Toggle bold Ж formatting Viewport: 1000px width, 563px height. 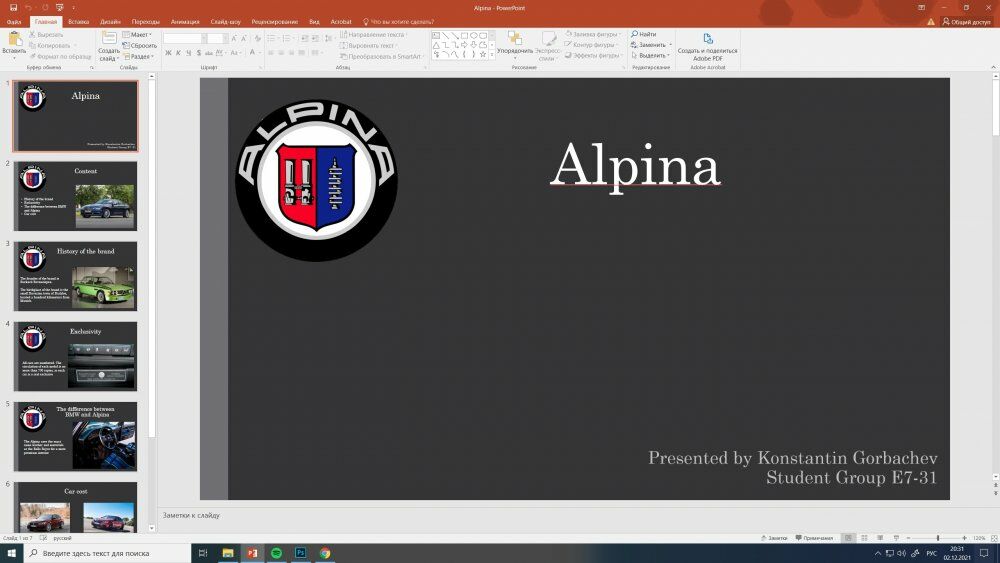(x=168, y=53)
